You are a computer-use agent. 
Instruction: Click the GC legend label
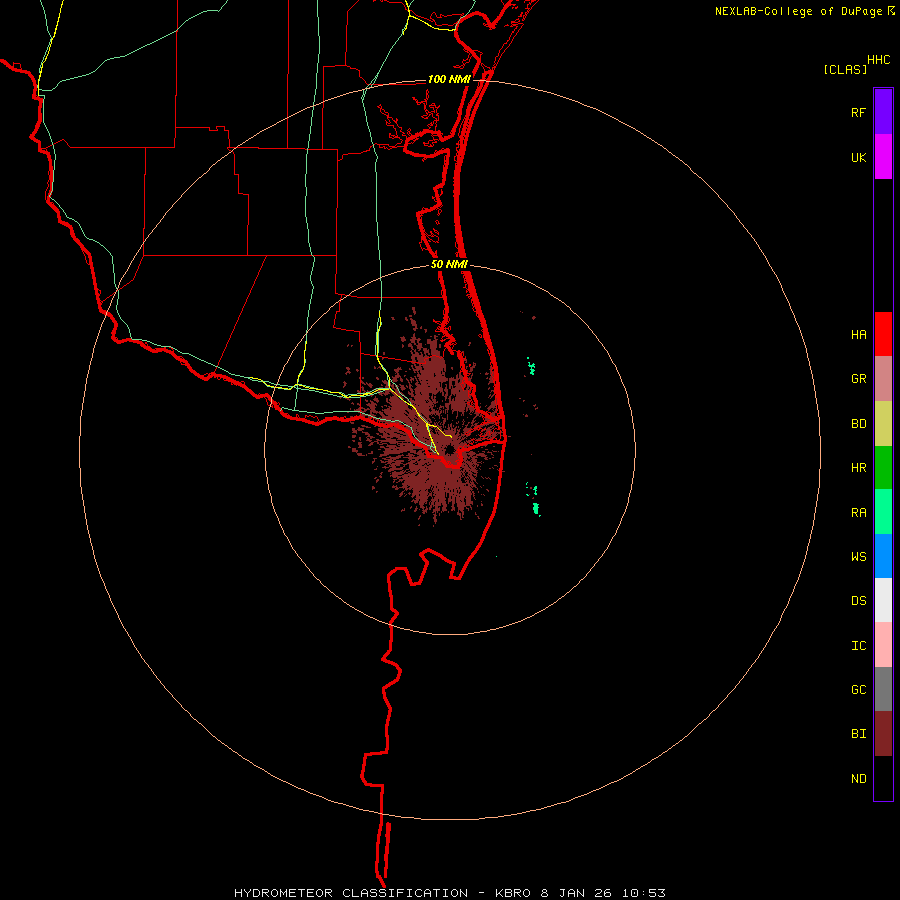pyautogui.click(x=858, y=689)
